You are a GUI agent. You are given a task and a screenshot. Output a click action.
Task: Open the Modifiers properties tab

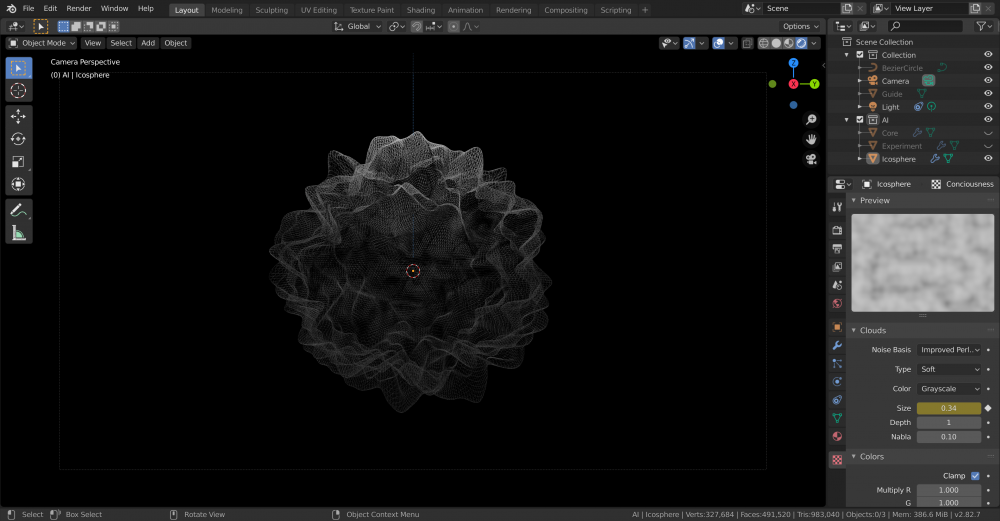click(x=837, y=345)
